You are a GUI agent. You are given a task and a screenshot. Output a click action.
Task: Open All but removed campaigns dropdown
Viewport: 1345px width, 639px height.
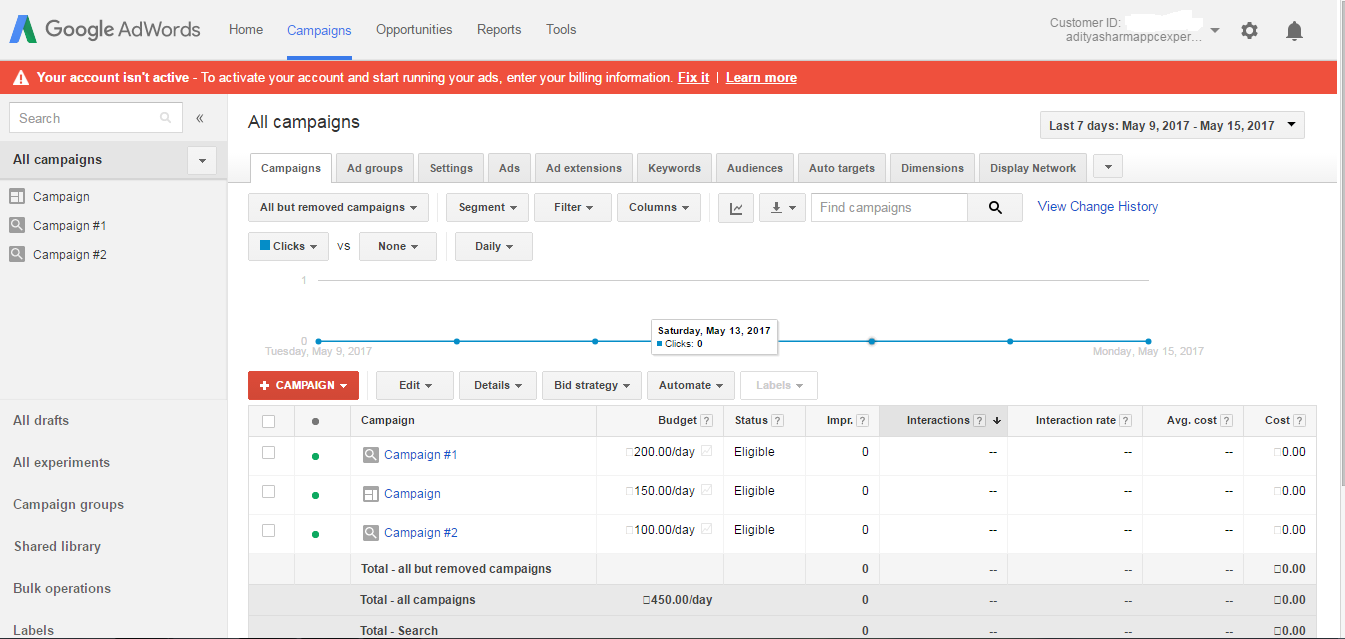click(338, 208)
